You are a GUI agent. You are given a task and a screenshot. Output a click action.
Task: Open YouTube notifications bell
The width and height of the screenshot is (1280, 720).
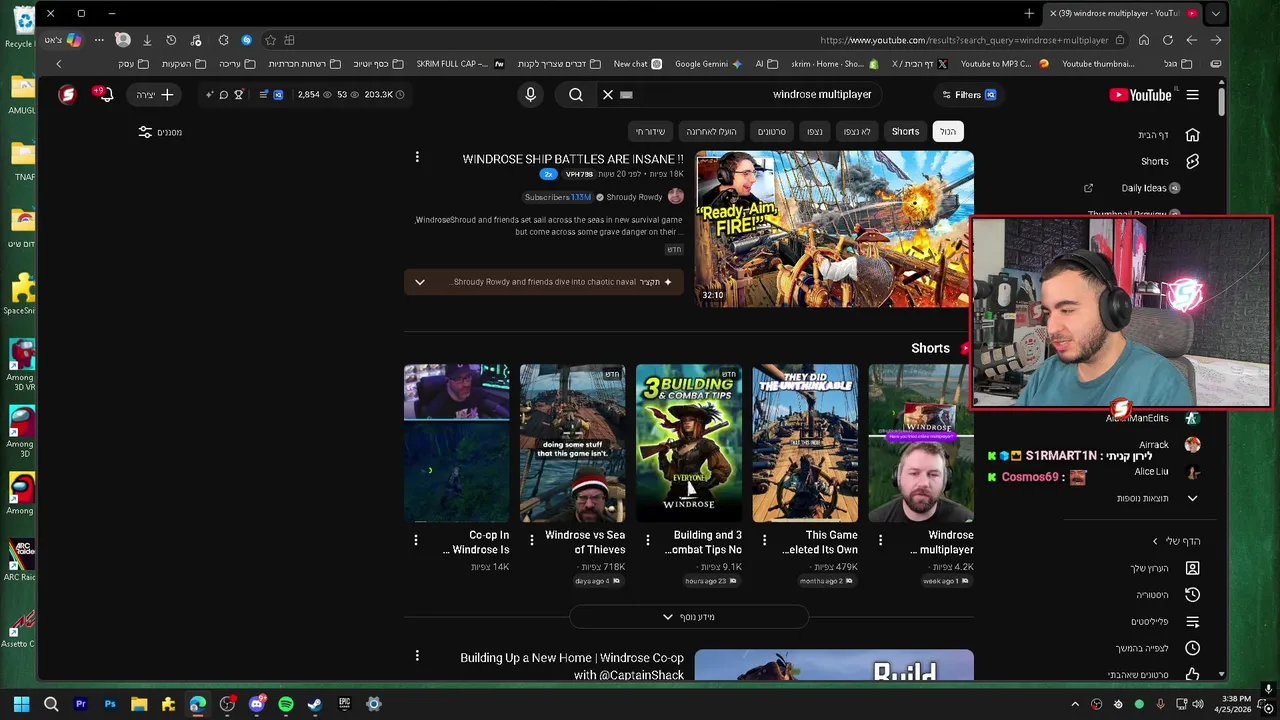(x=105, y=94)
